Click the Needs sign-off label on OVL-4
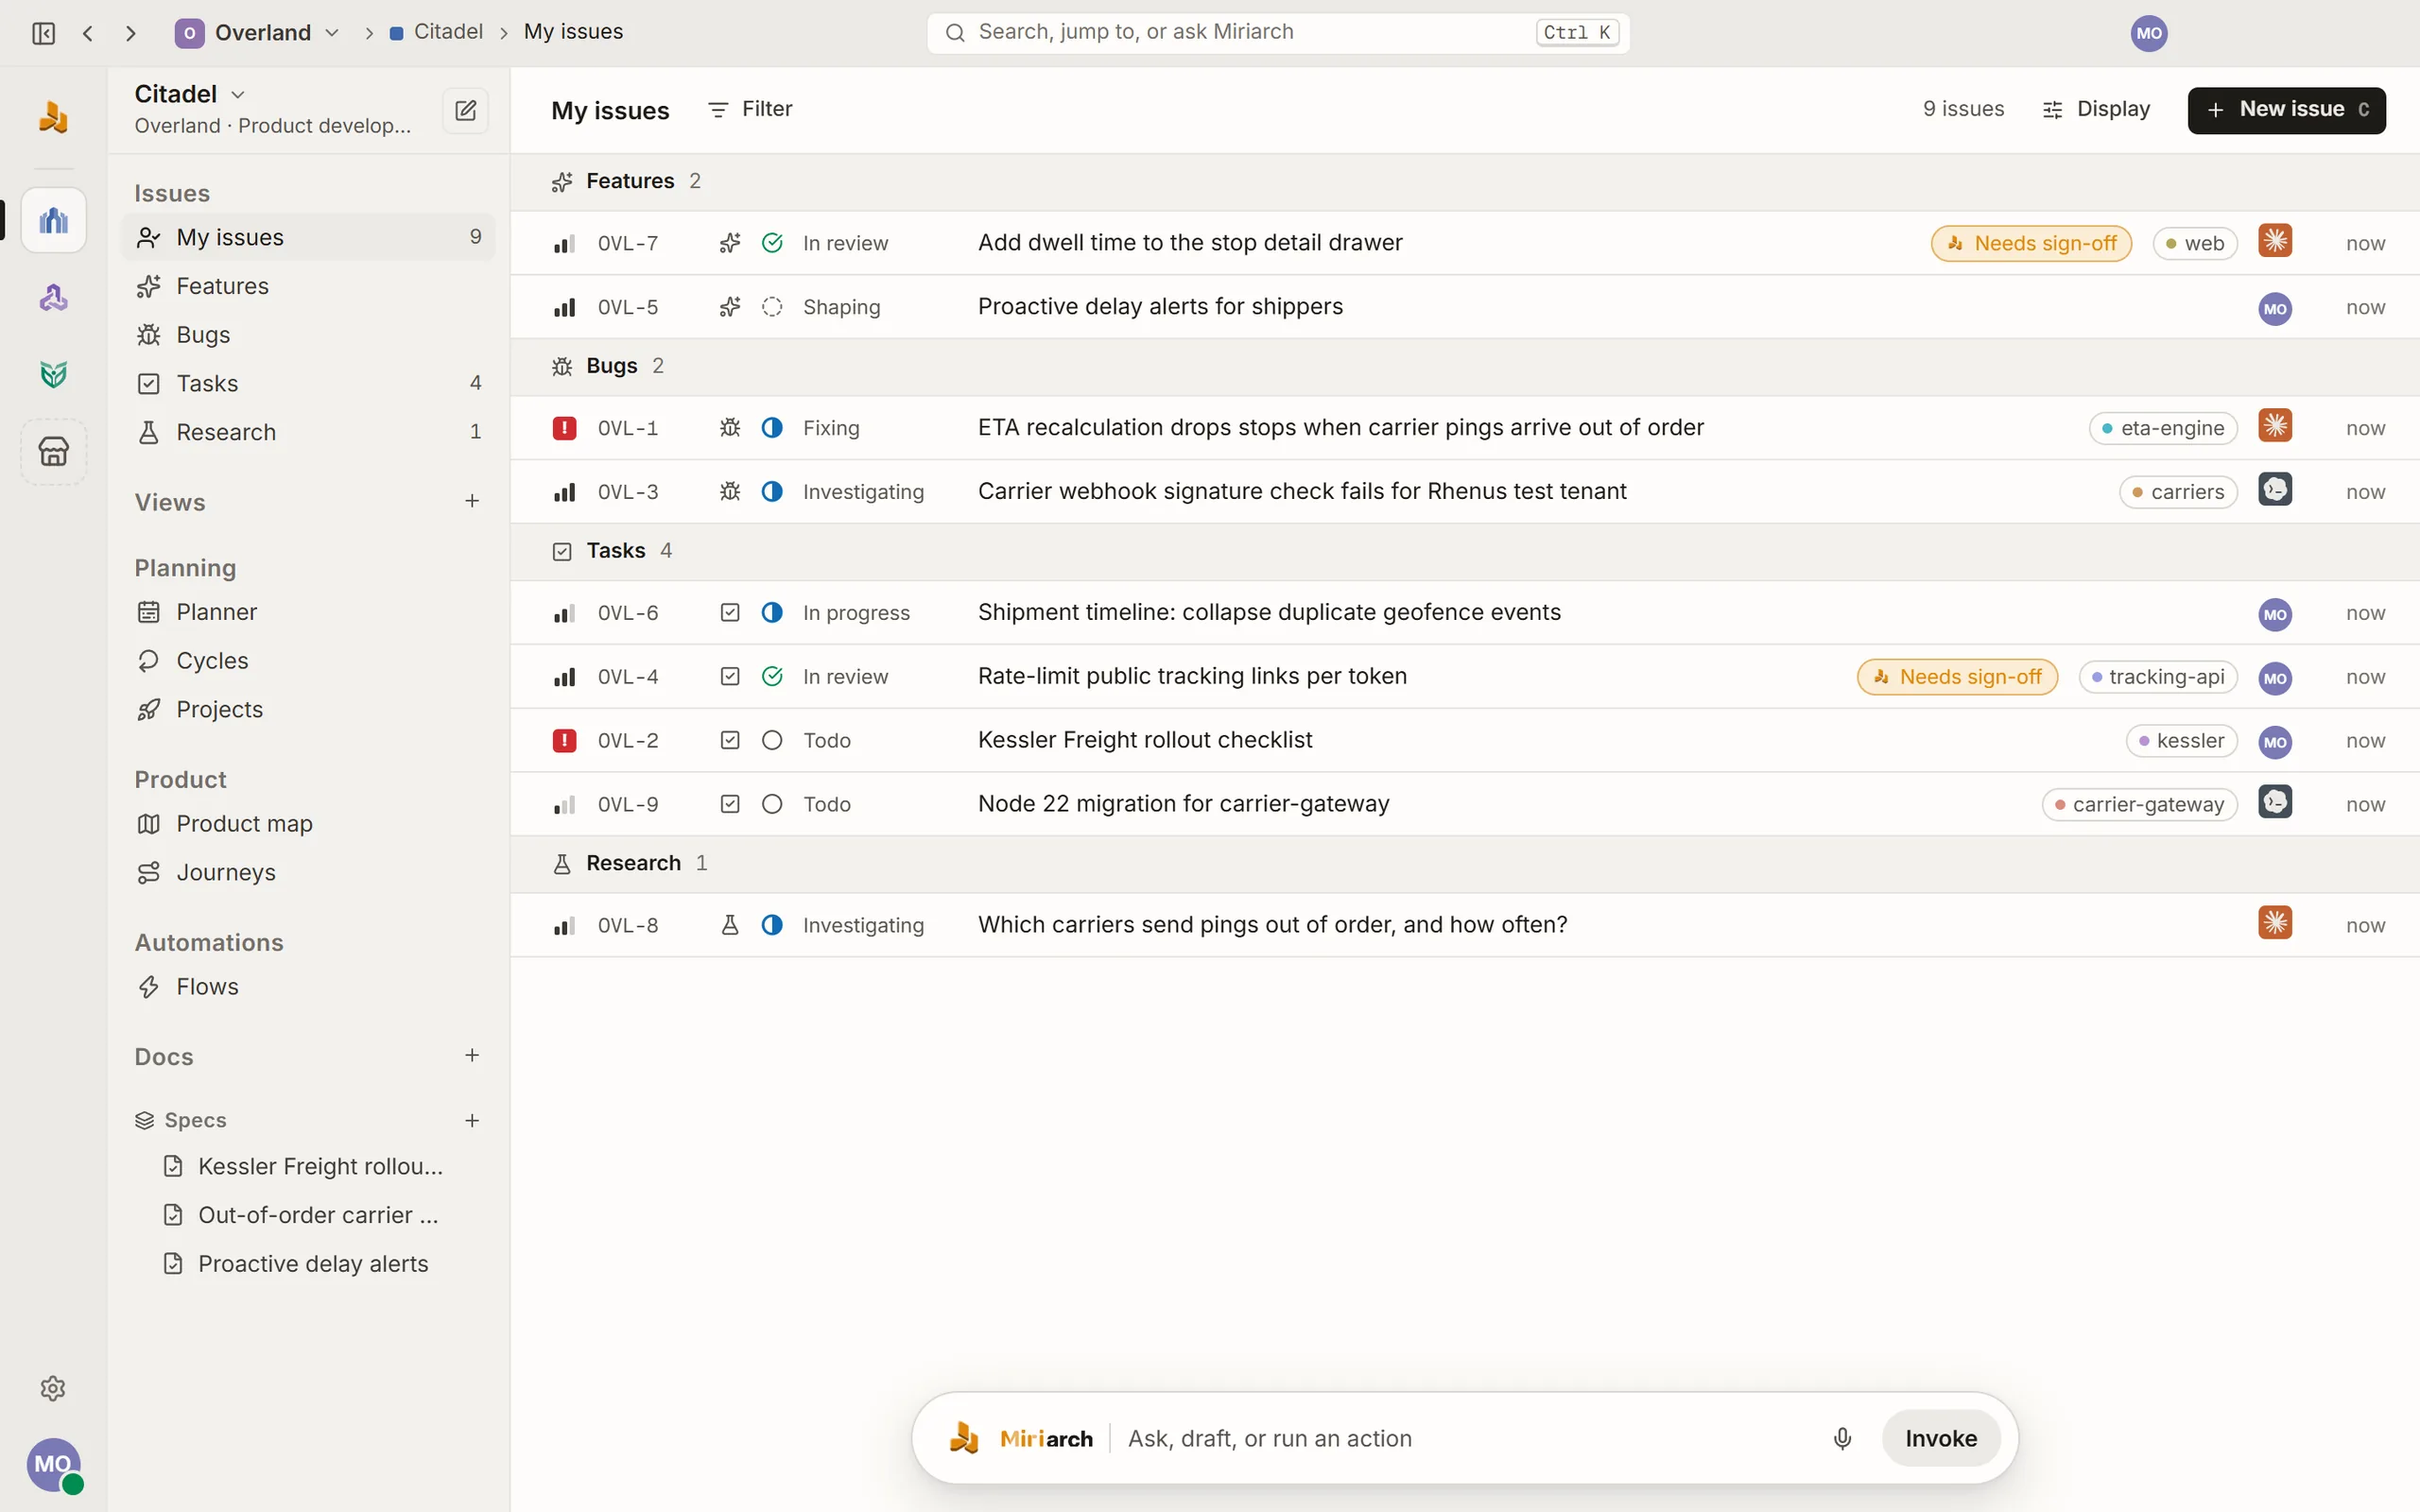The height and width of the screenshot is (1512, 2420). [x=1957, y=677]
